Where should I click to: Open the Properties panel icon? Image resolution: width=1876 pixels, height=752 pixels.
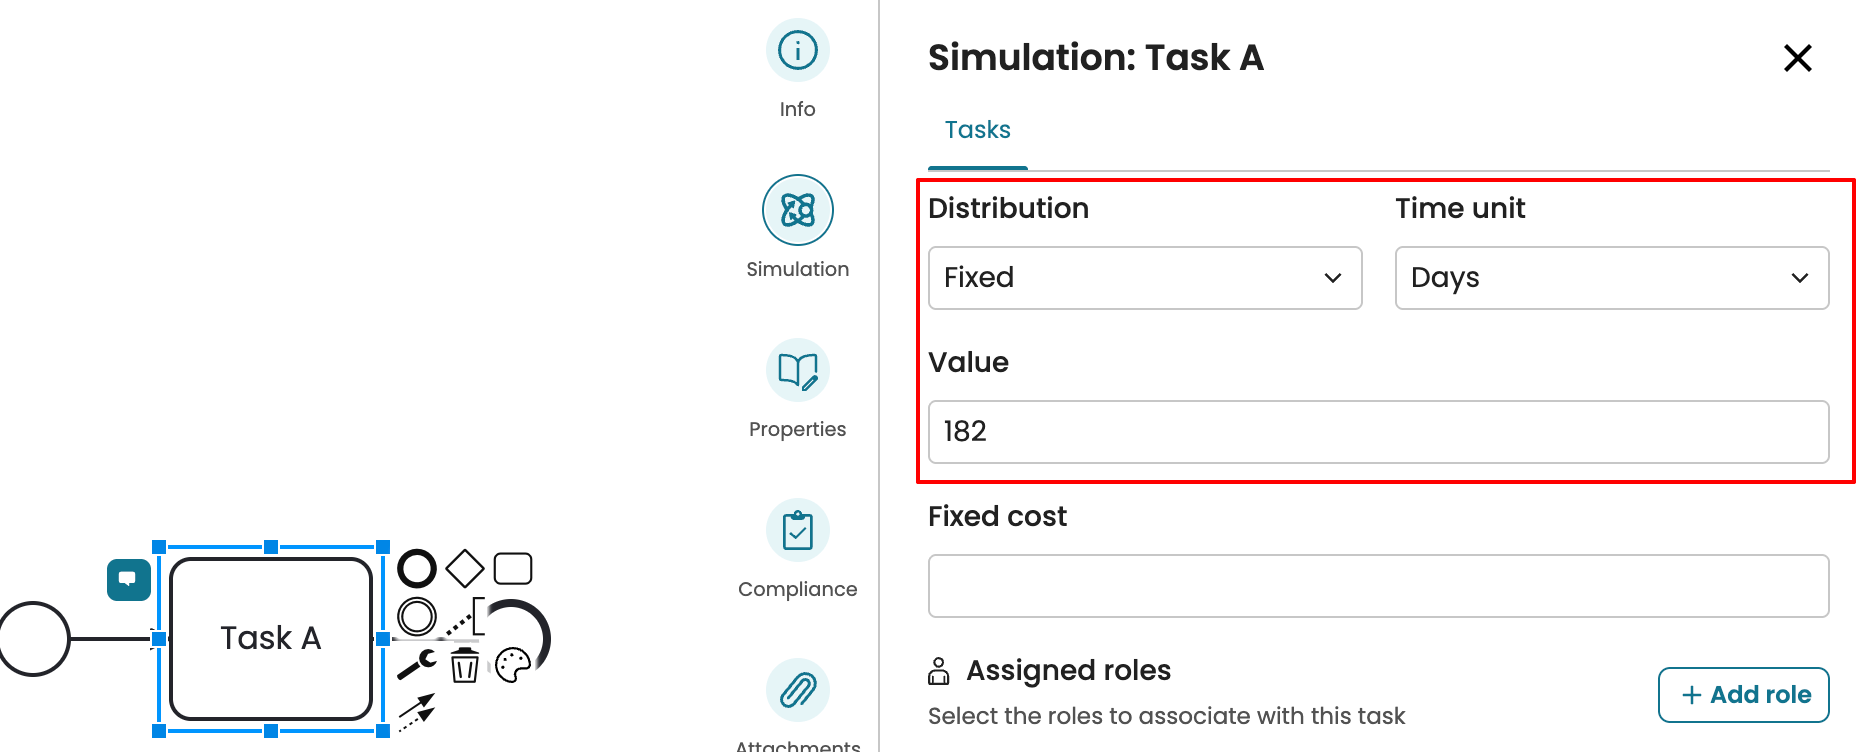pos(797,370)
